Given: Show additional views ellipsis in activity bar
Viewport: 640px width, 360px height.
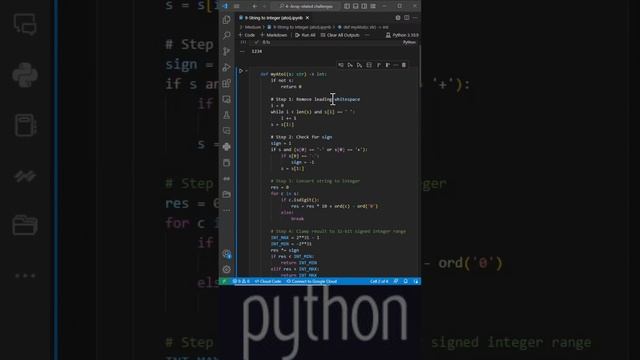Looking at the screenshot, I should [x=227, y=210].
